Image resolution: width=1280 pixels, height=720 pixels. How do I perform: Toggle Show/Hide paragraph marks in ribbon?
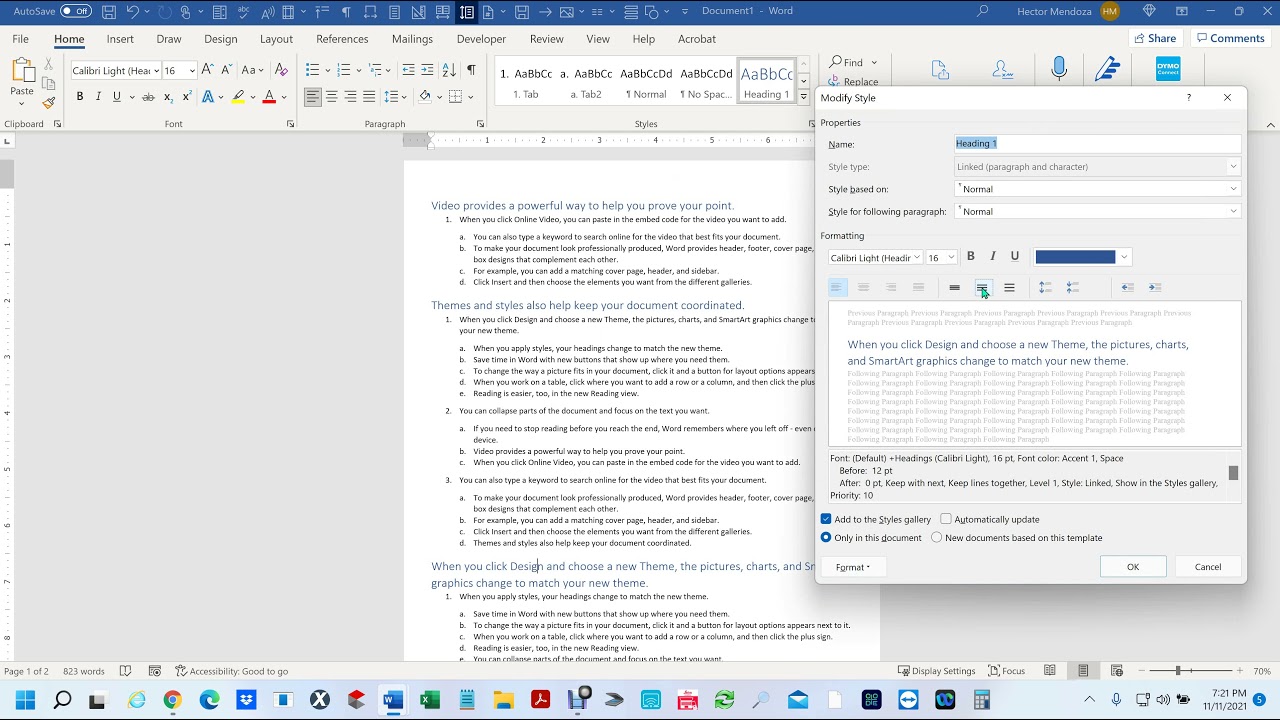(x=471, y=70)
